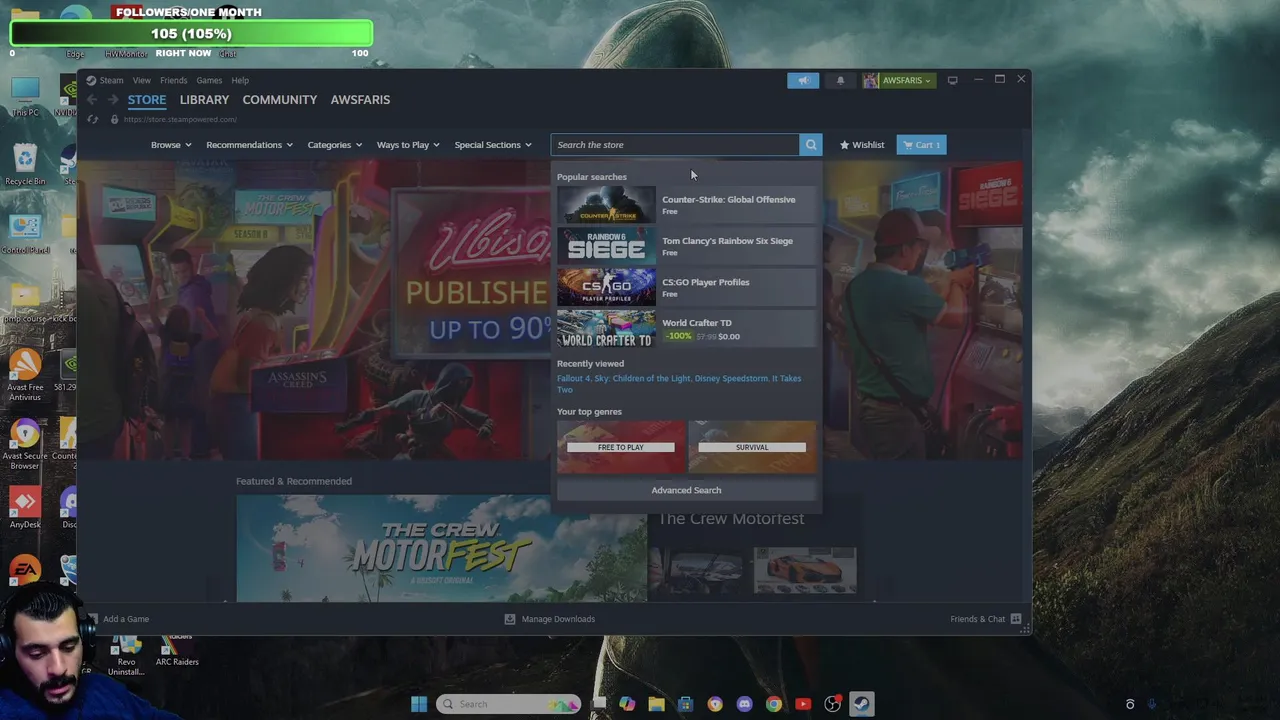Screen dimensions: 1280x720
Task: Click the recently viewed games links
Action: (679, 384)
